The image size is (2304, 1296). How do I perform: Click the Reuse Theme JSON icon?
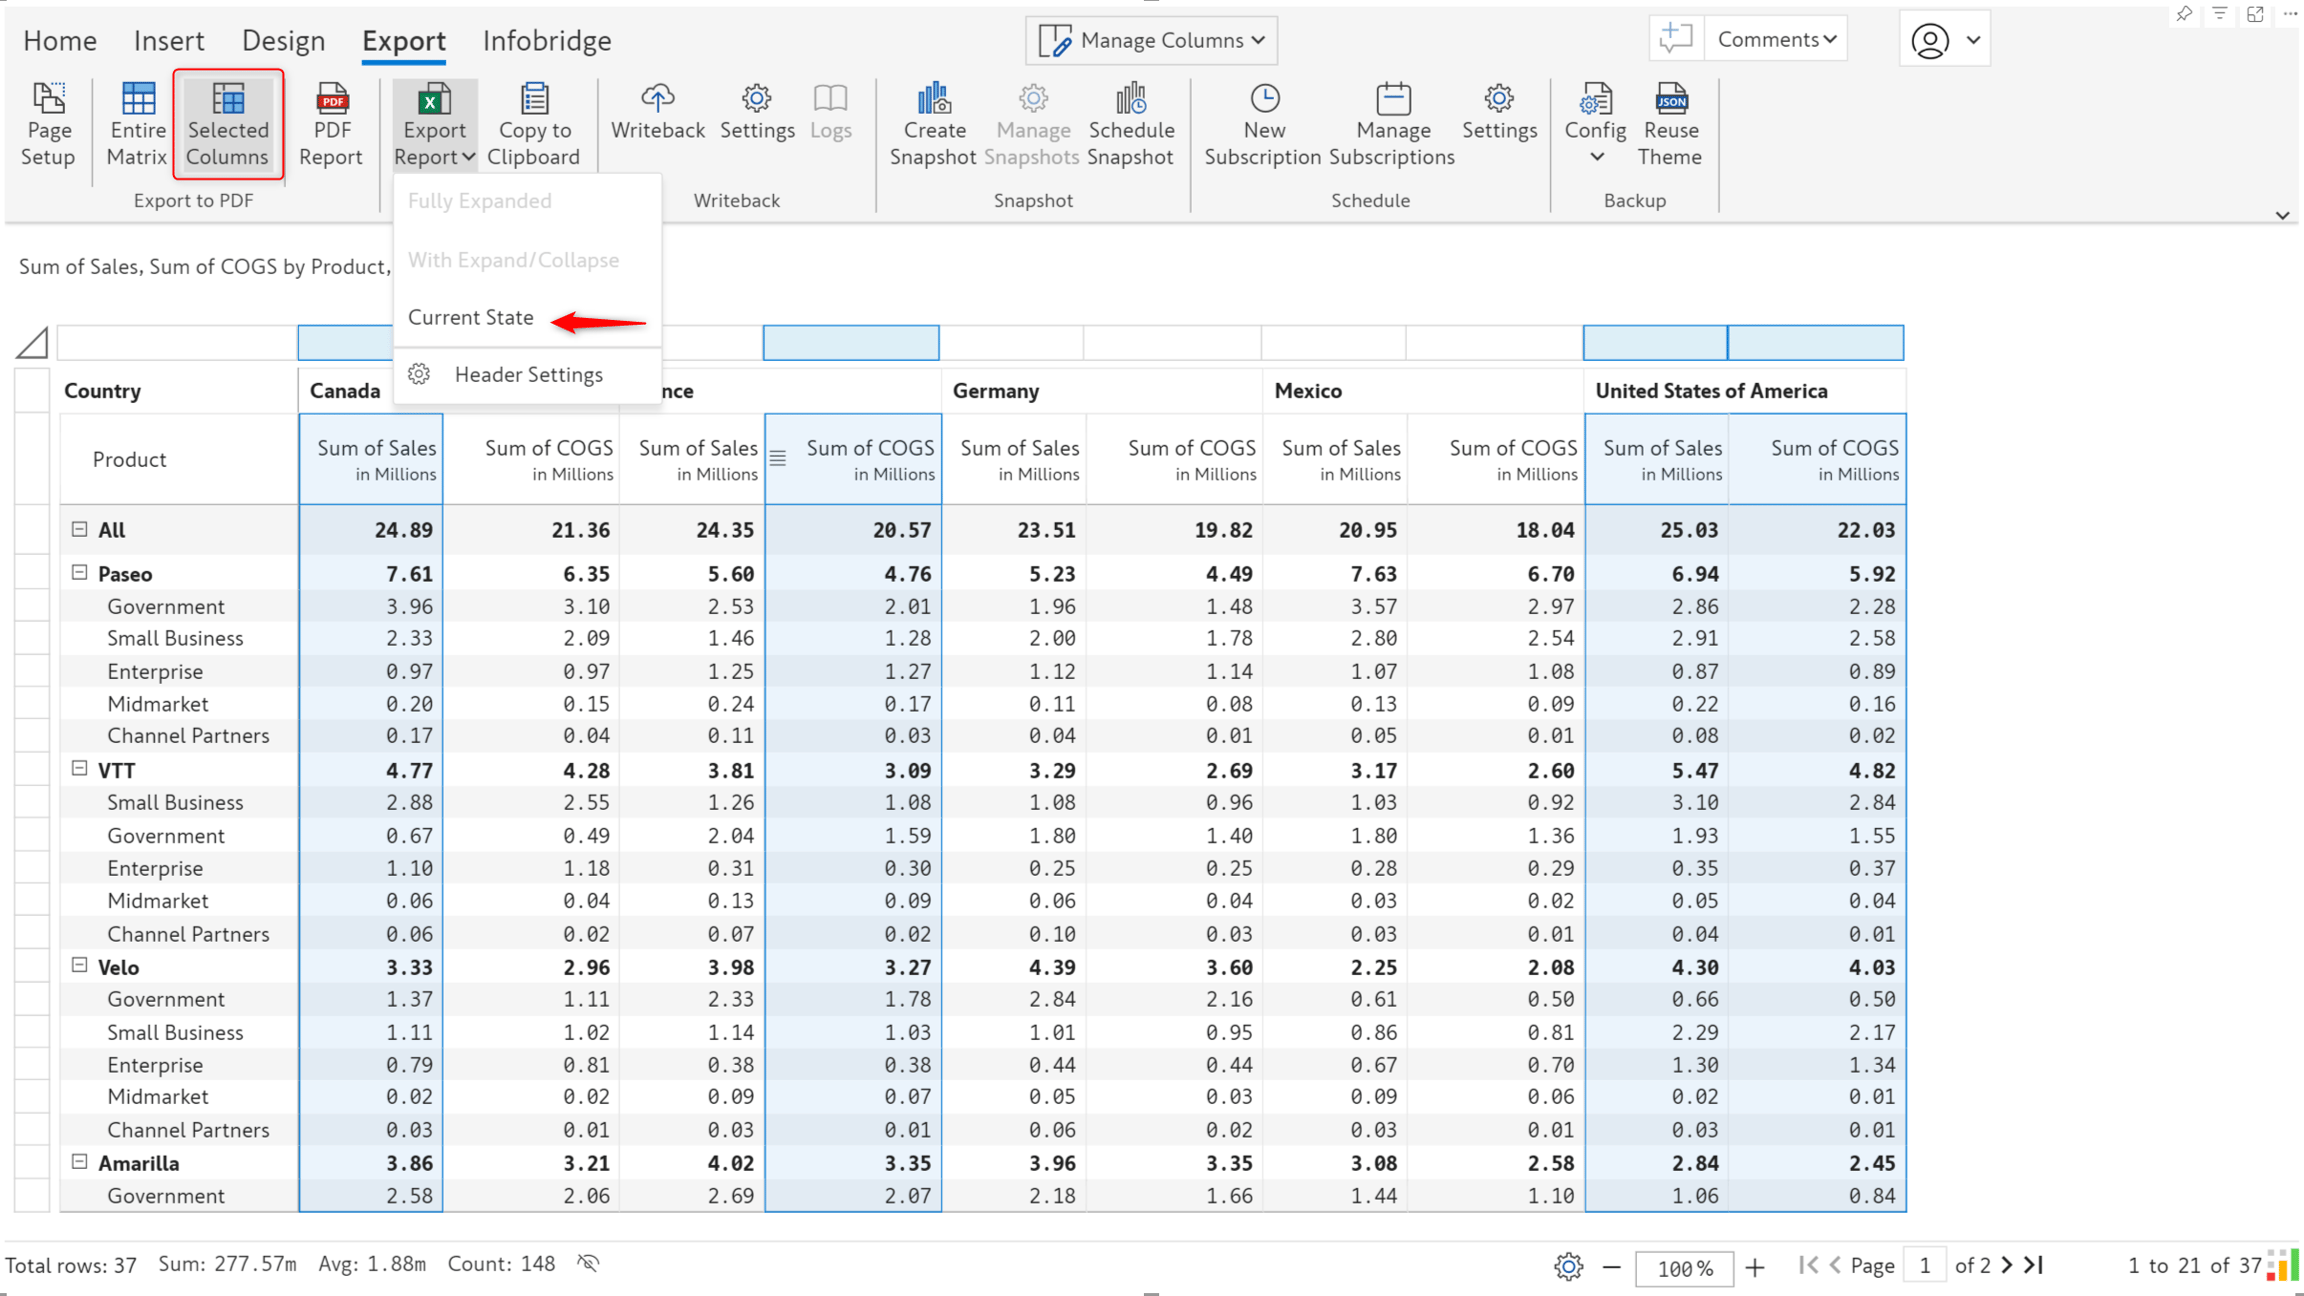pyautogui.click(x=1671, y=98)
